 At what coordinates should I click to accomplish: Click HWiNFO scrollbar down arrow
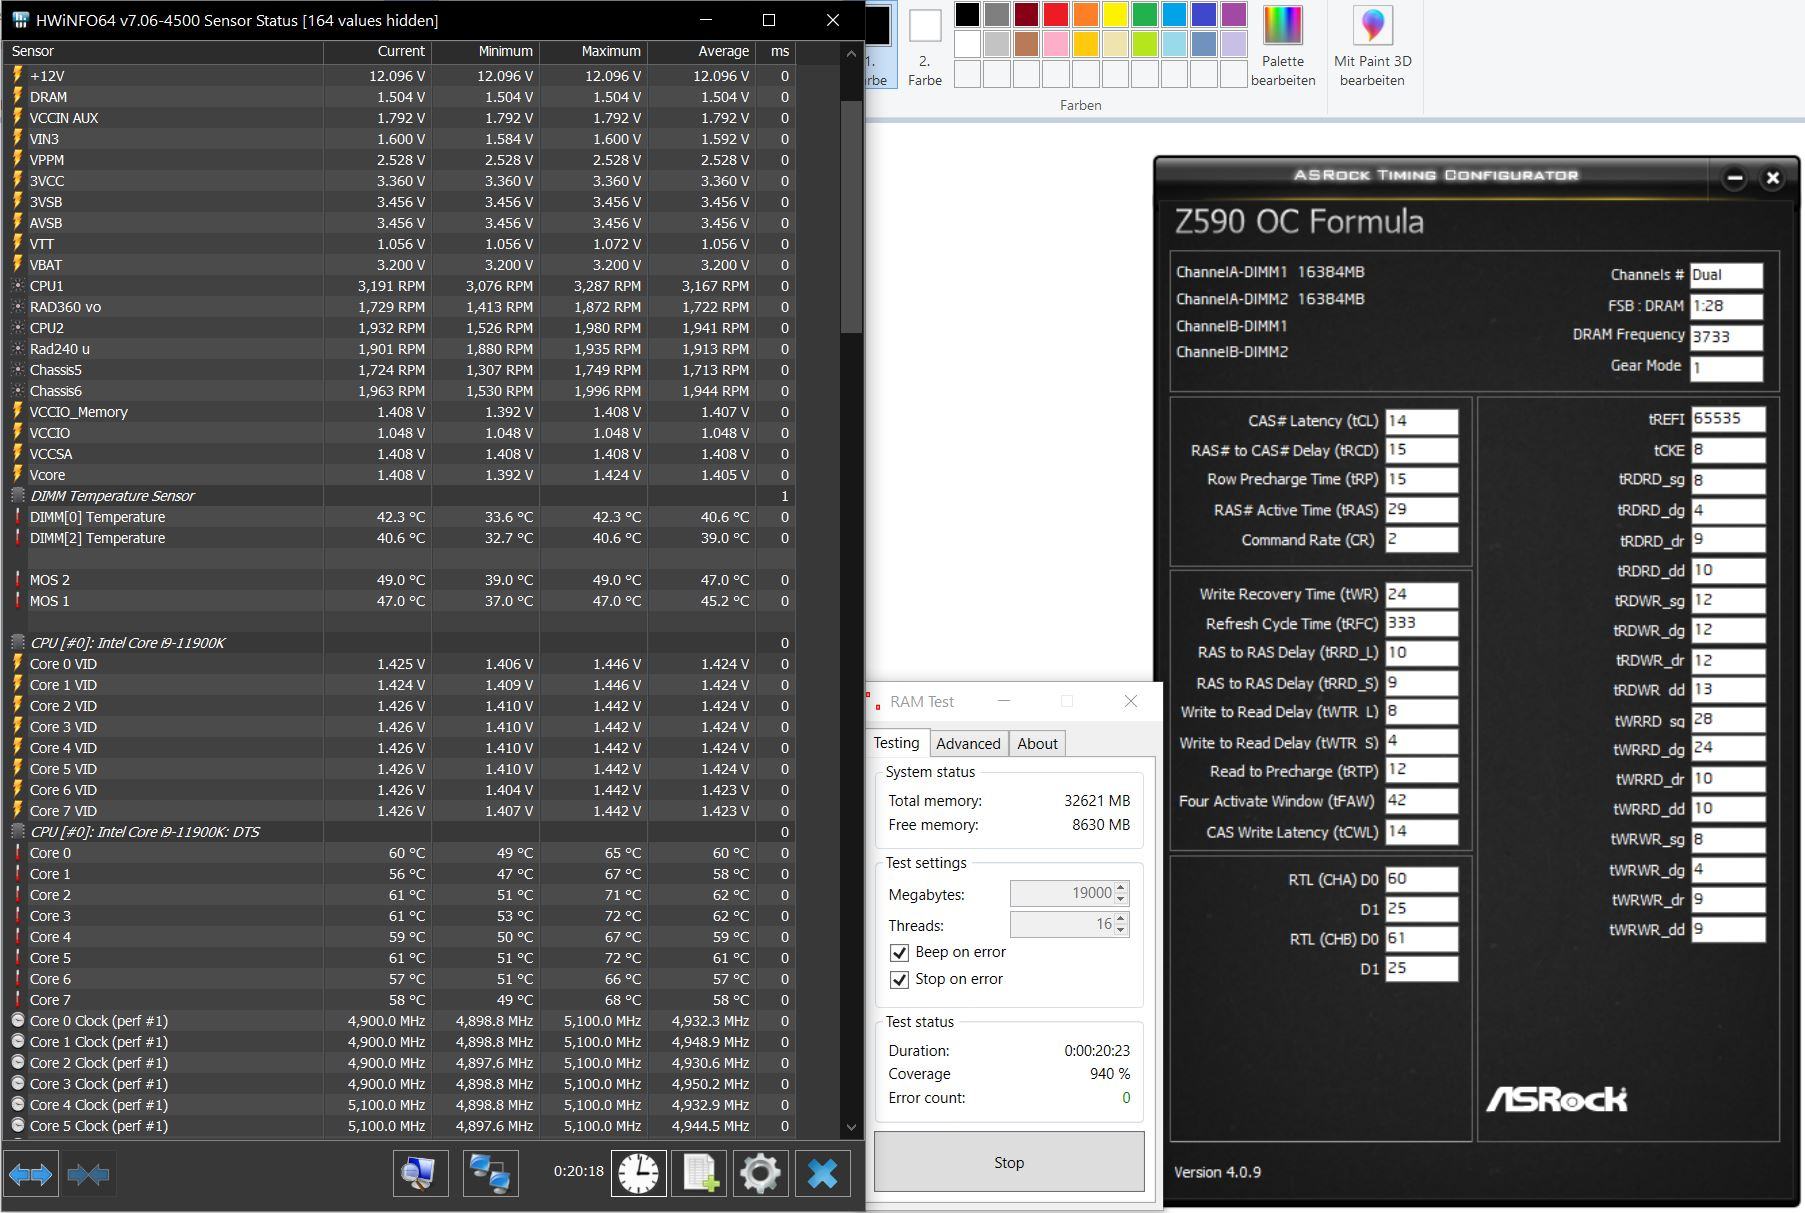[x=851, y=1126]
